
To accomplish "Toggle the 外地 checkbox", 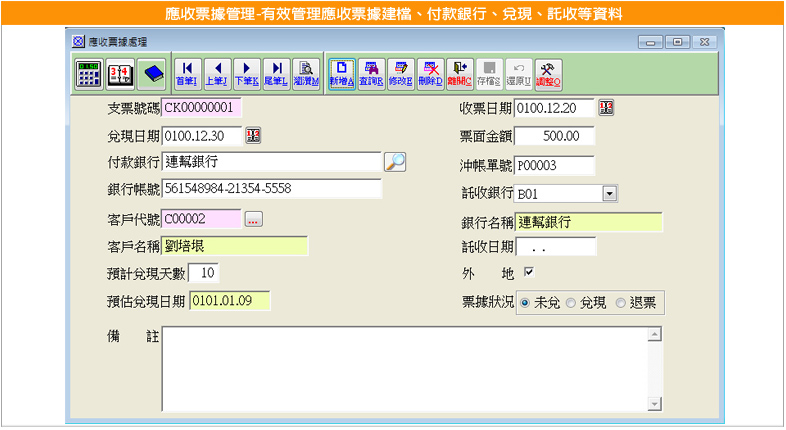I will click(x=529, y=272).
